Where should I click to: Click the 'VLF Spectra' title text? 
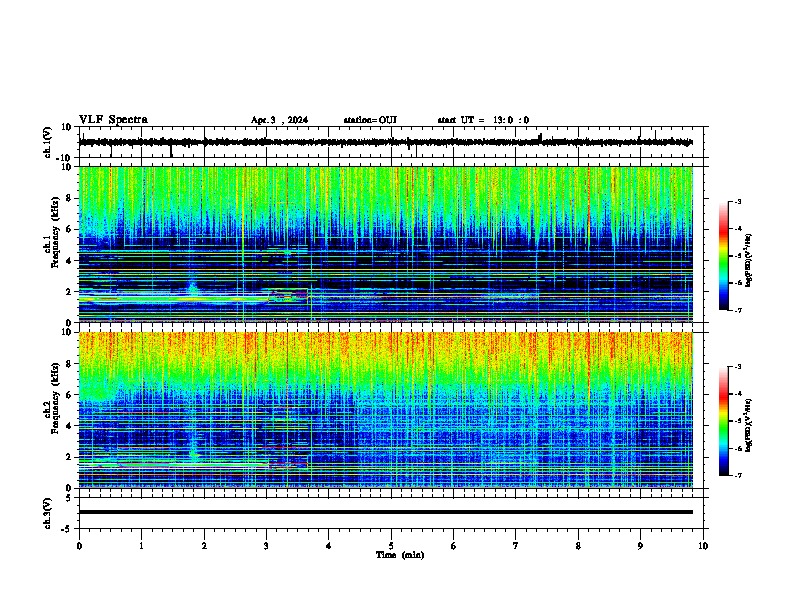[113, 120]
